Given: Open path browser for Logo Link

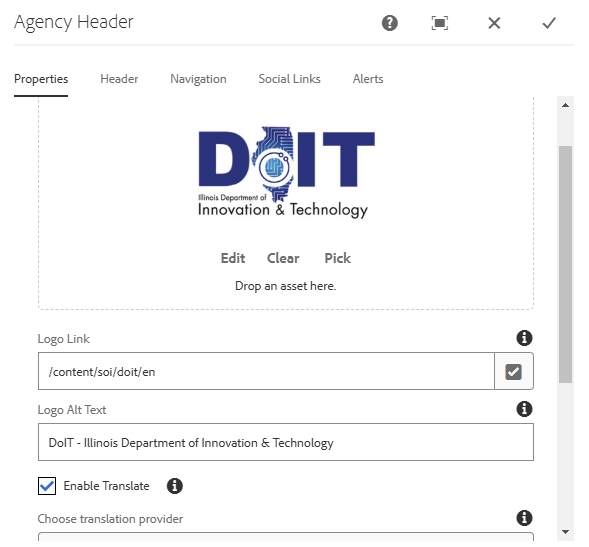Looking at the screenshot, I should pyautogui.click(x=513, y=372).
